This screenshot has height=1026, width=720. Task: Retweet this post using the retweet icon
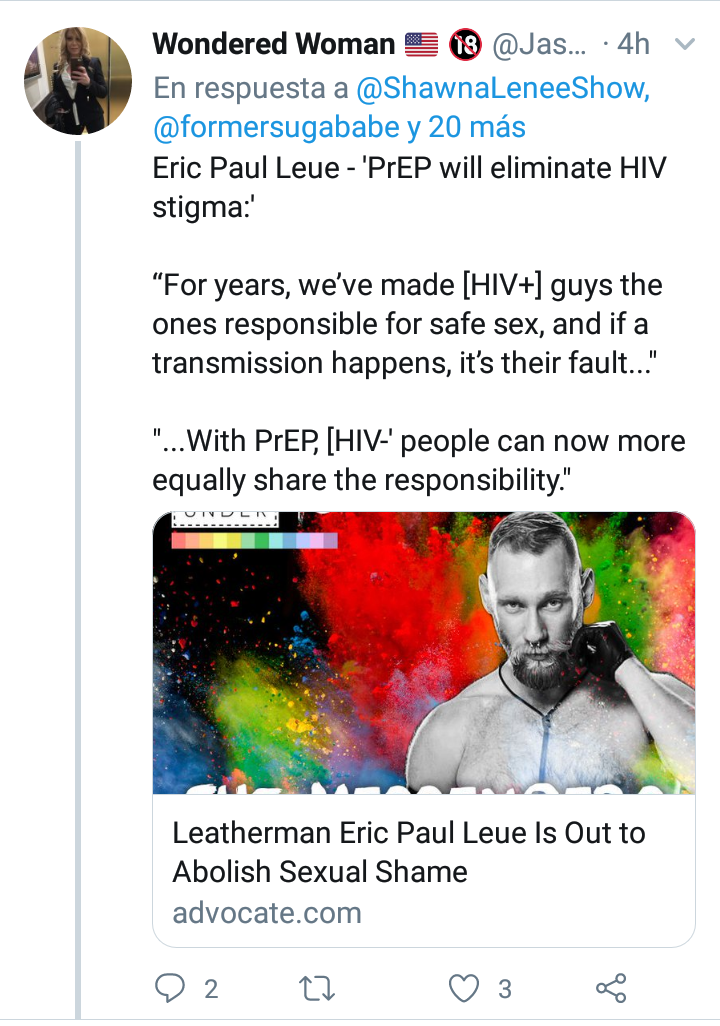(x=318, y=988)
